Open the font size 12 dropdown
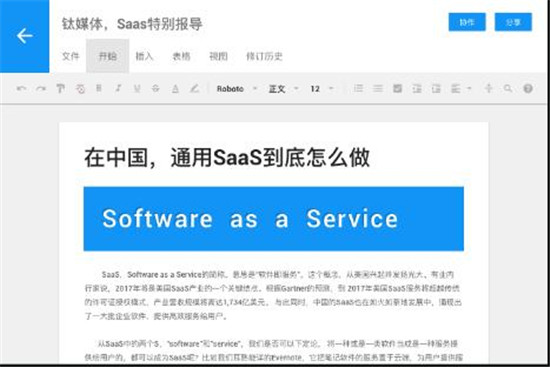550x367 pixels. click(321, 89)
